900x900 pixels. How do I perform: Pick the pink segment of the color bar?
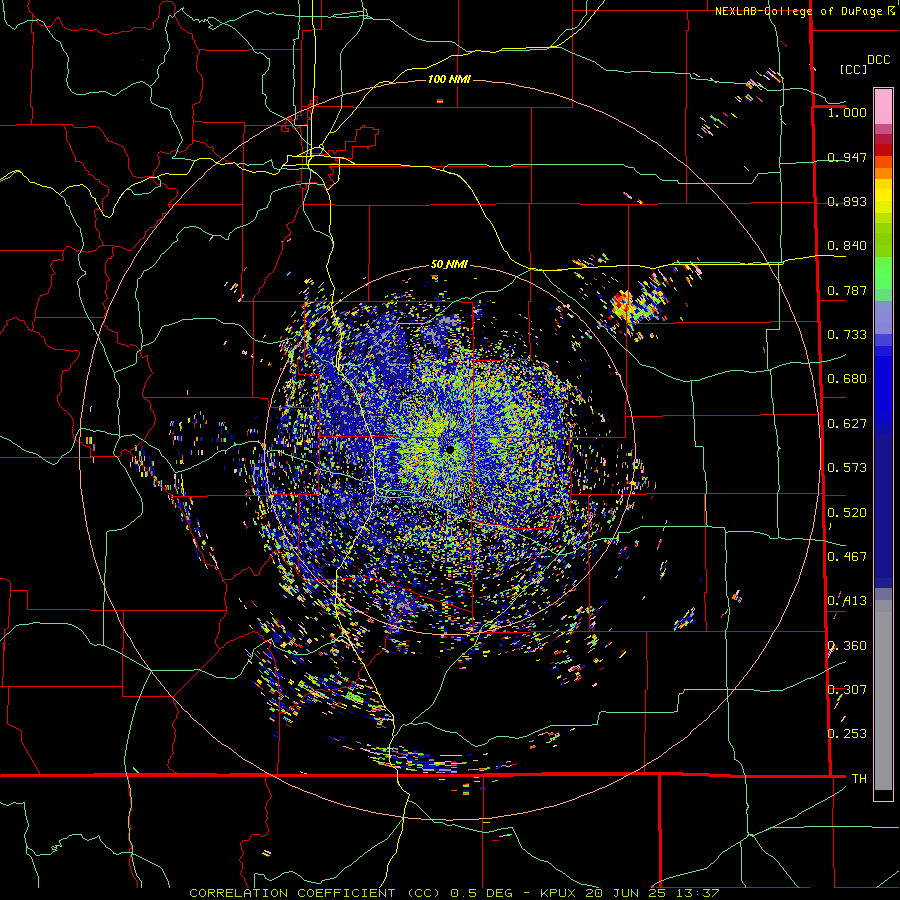pos(883,106)
